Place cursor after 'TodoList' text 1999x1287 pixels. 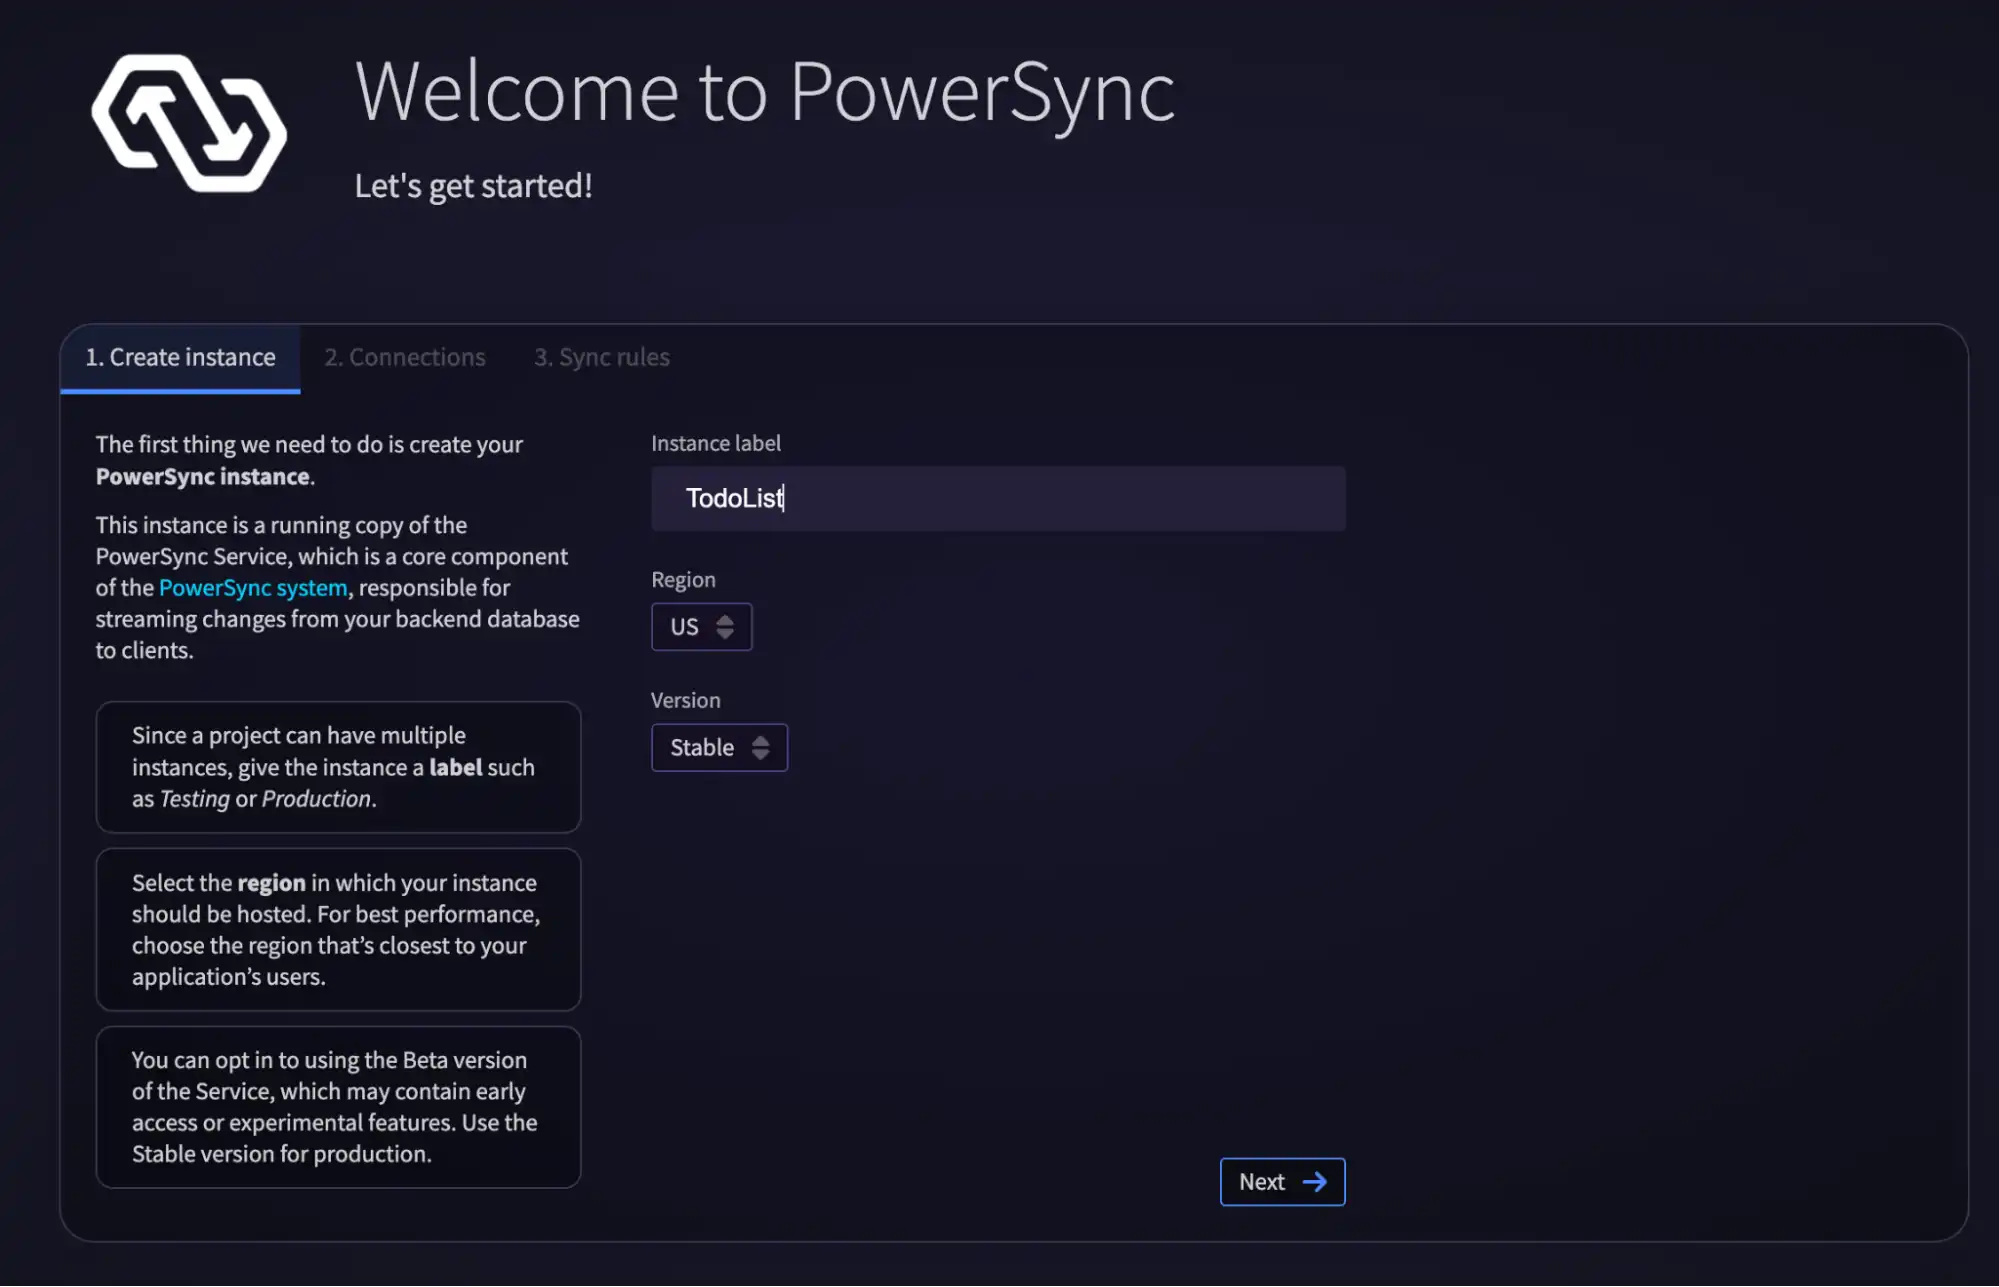(x=785, y=498)
